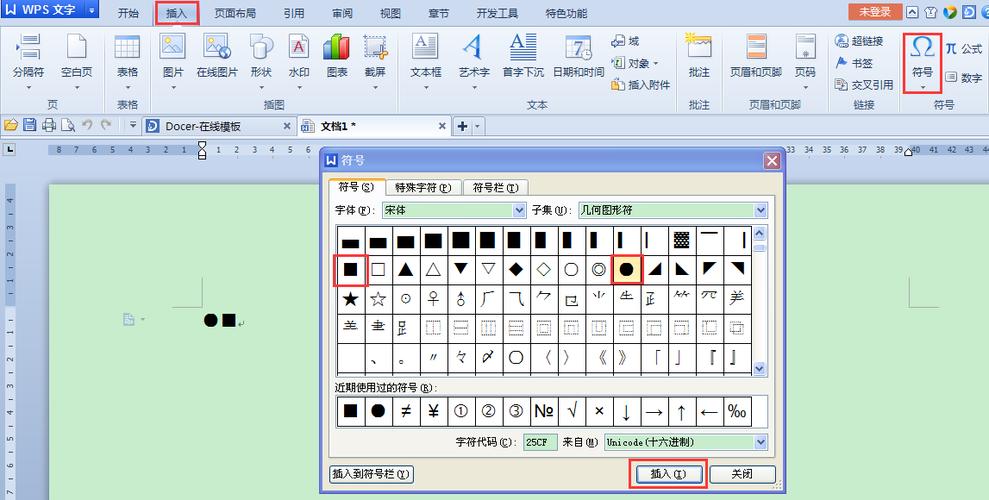Click the 数字 number tool
989x500 pixels.
pyautogui.click(x=963, y=78)
